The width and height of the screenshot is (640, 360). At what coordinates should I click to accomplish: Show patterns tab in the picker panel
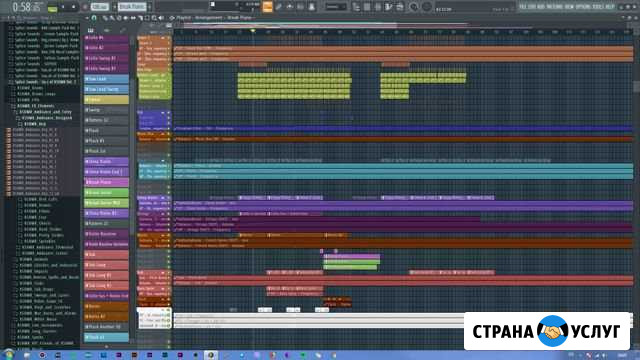tap(91, 30)
